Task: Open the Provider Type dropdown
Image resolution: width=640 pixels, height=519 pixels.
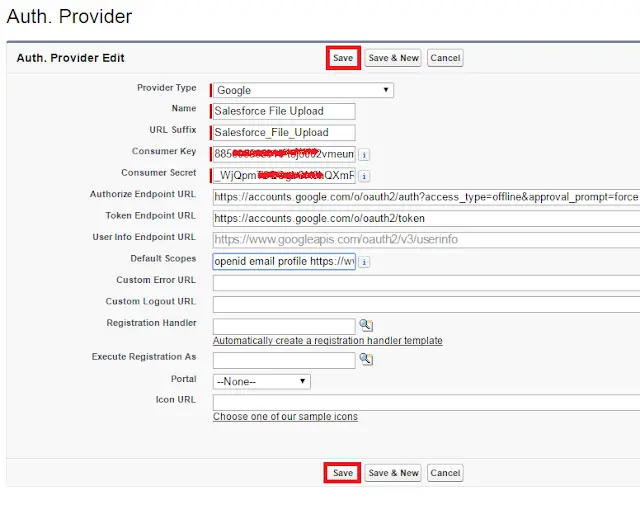Action: pyautogui.click(x=303, y=90)
